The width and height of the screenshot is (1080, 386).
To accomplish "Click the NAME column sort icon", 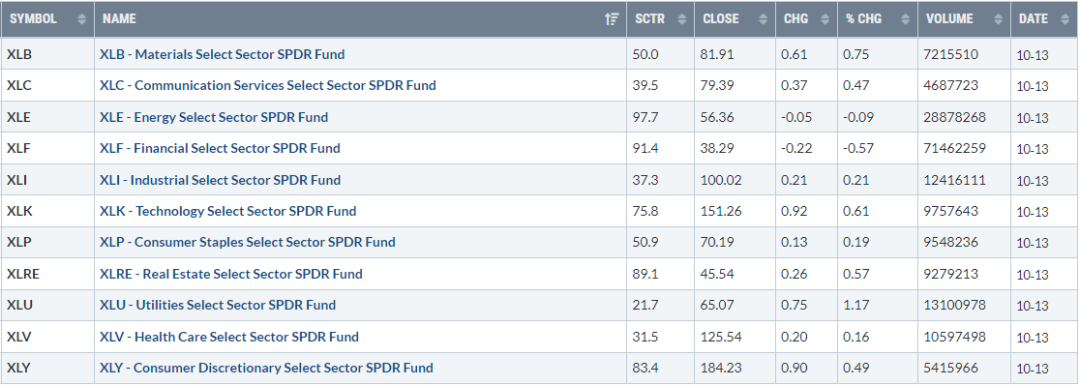I will [611, 19].
